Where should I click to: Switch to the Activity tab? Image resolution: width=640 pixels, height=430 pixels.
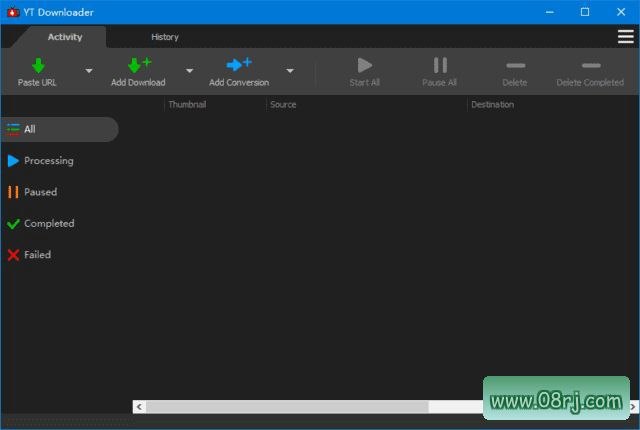pos(65,37)
